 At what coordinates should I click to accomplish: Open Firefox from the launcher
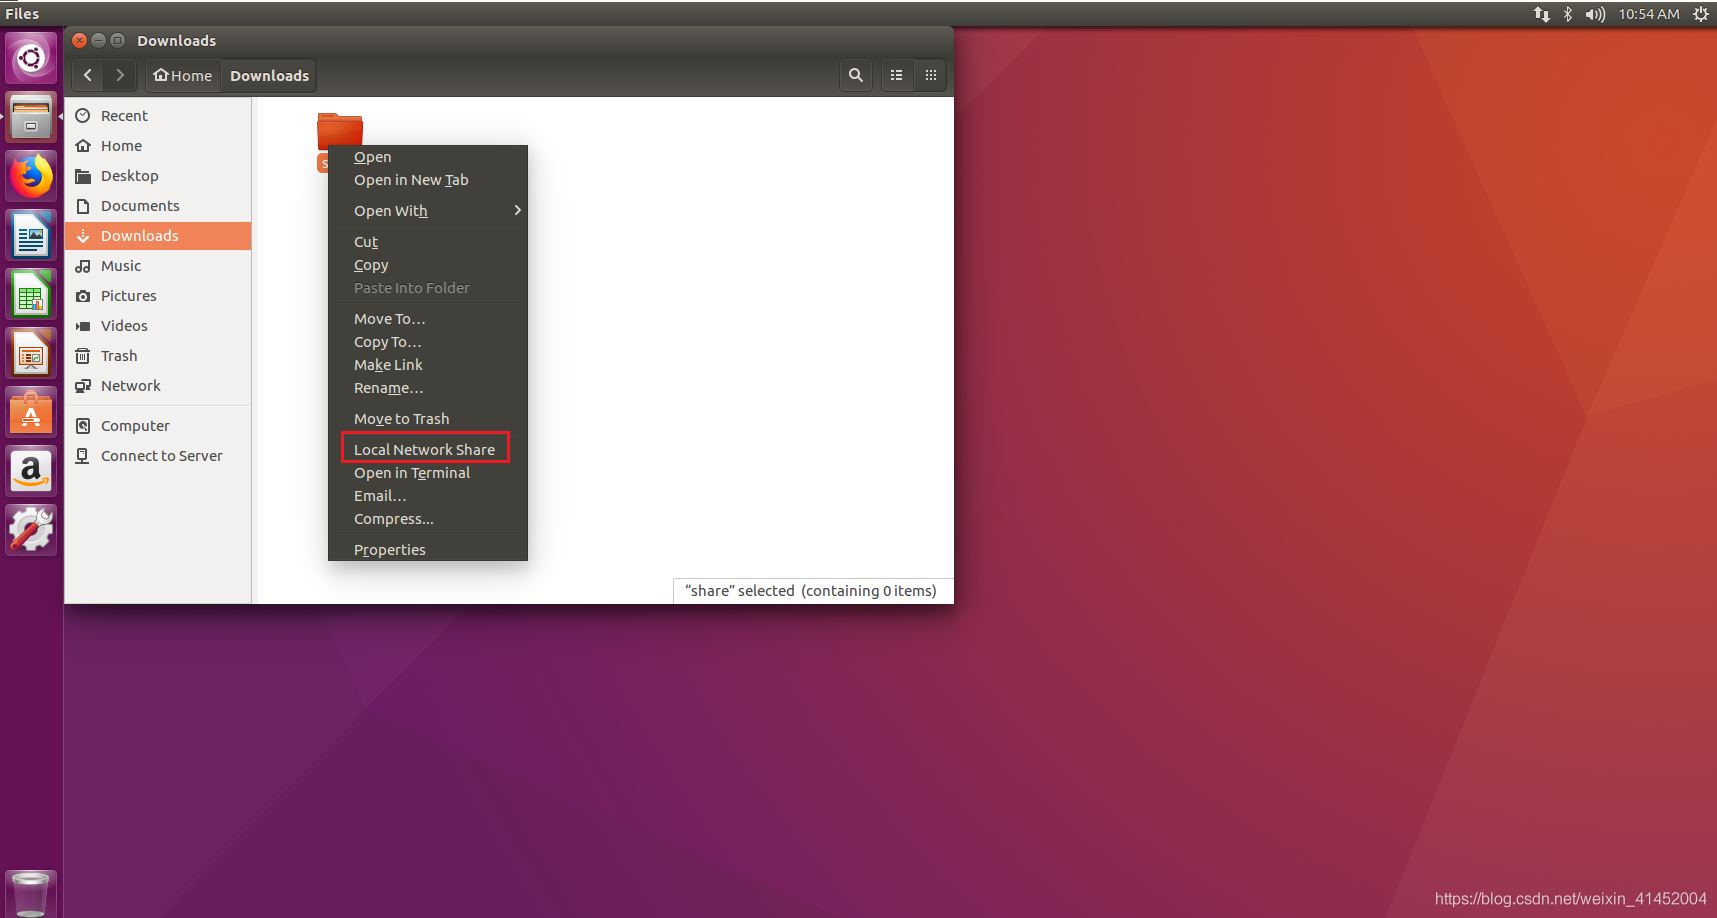[31, 177]
